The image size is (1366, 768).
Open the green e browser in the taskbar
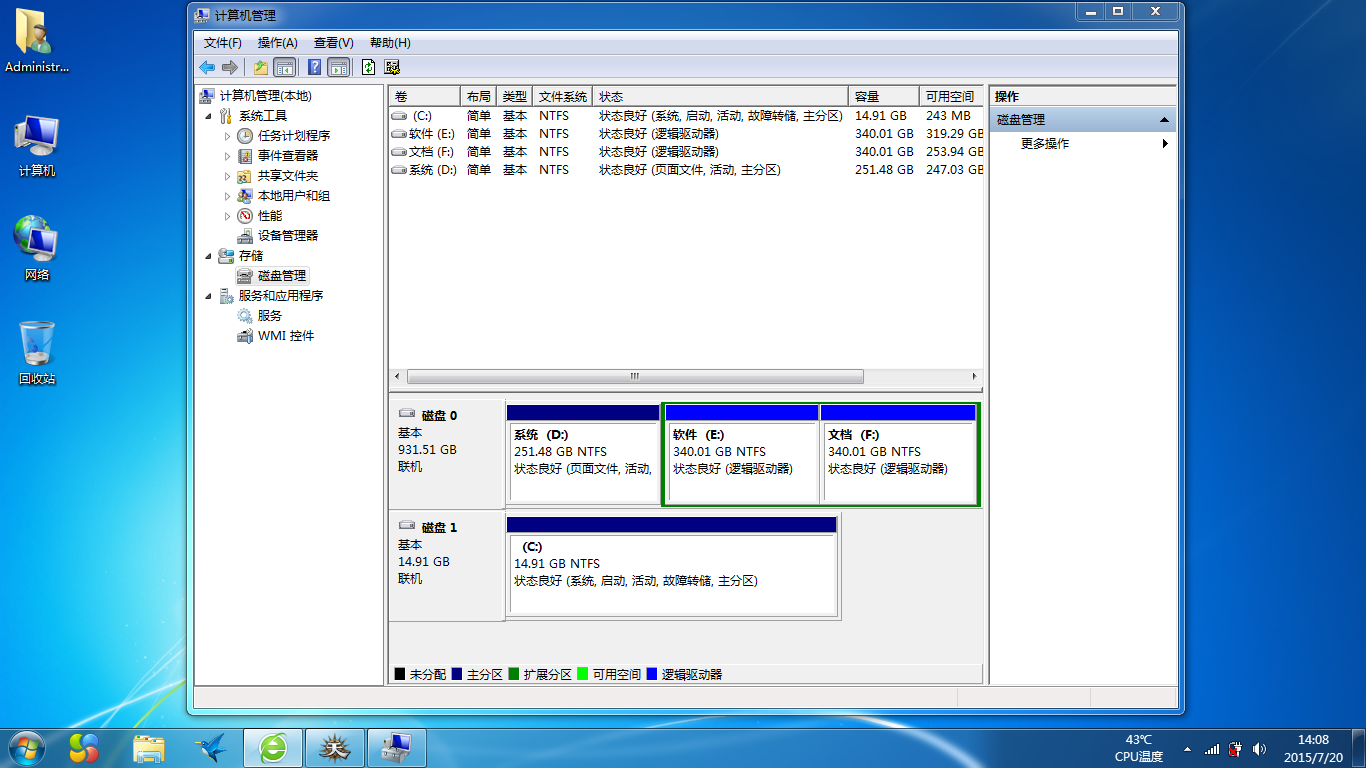pos(272,748)
